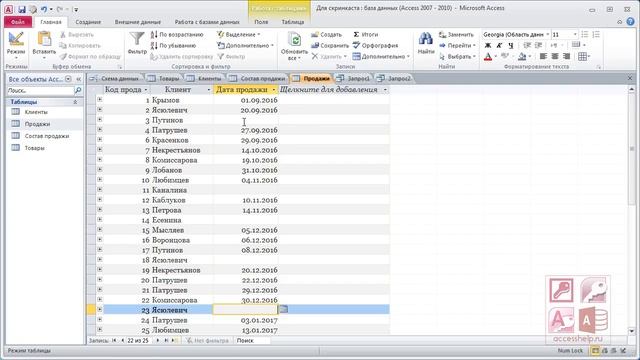The height and width of the screenshot is (360, 640).
Task: Open Состав продажи table in navigation pane
Action: click(x=47, y=136)
